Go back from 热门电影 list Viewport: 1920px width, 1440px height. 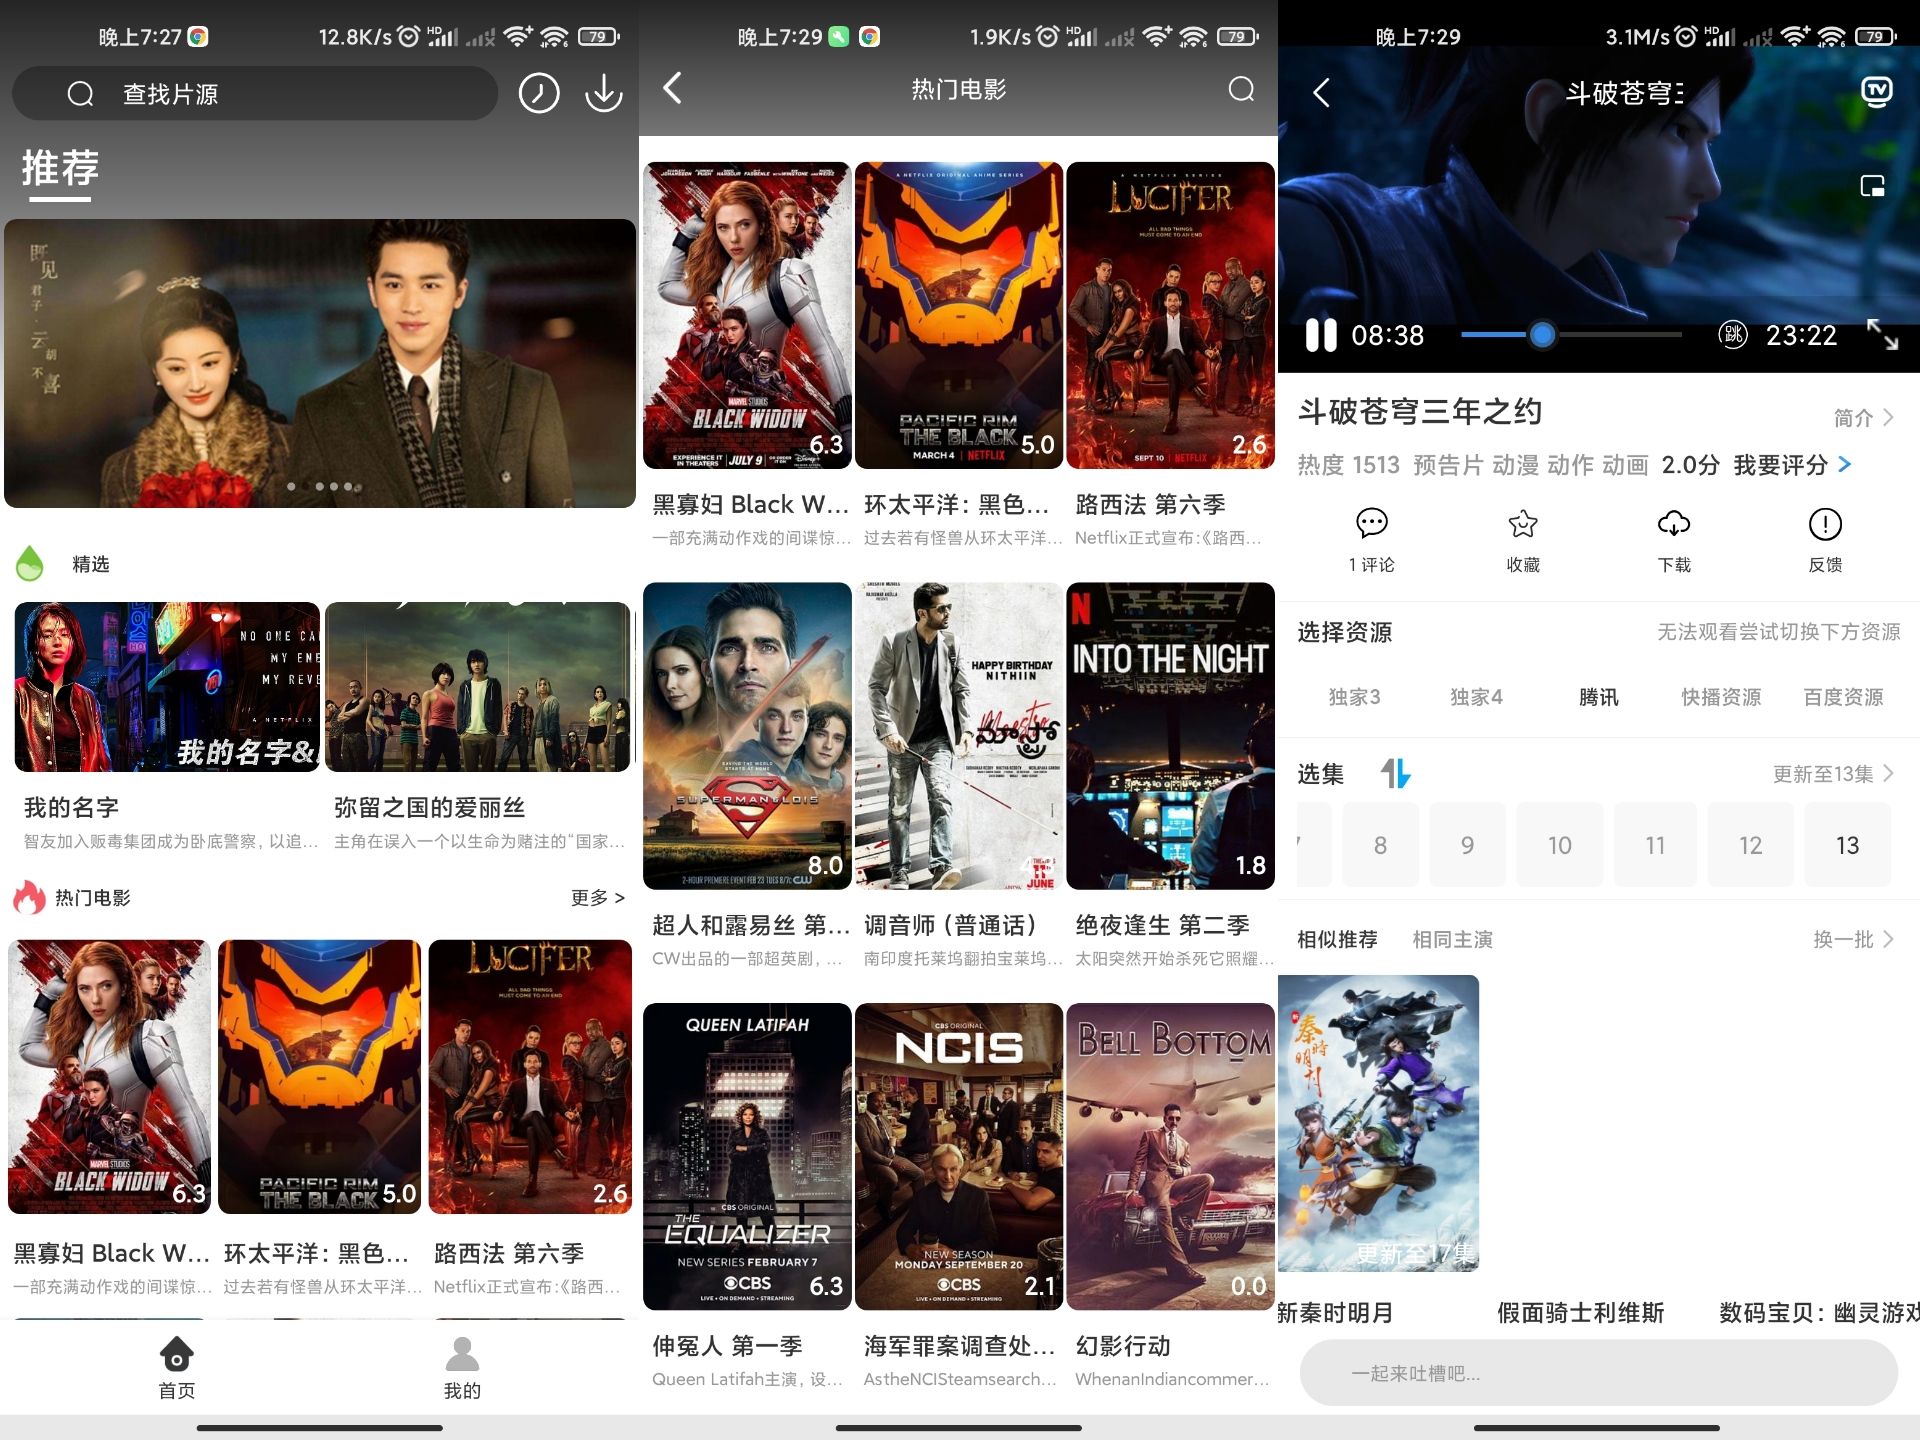[x=673, y=89]
